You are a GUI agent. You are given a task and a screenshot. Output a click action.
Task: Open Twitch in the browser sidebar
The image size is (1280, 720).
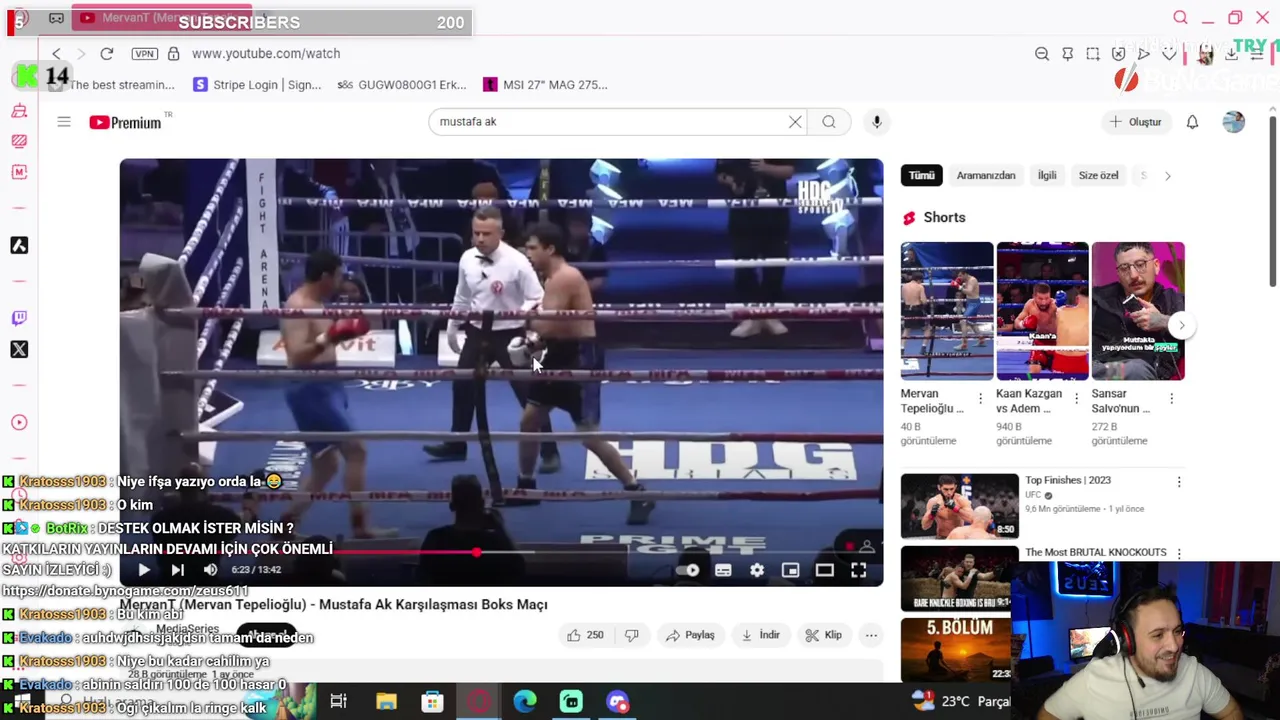click(19, 318)
